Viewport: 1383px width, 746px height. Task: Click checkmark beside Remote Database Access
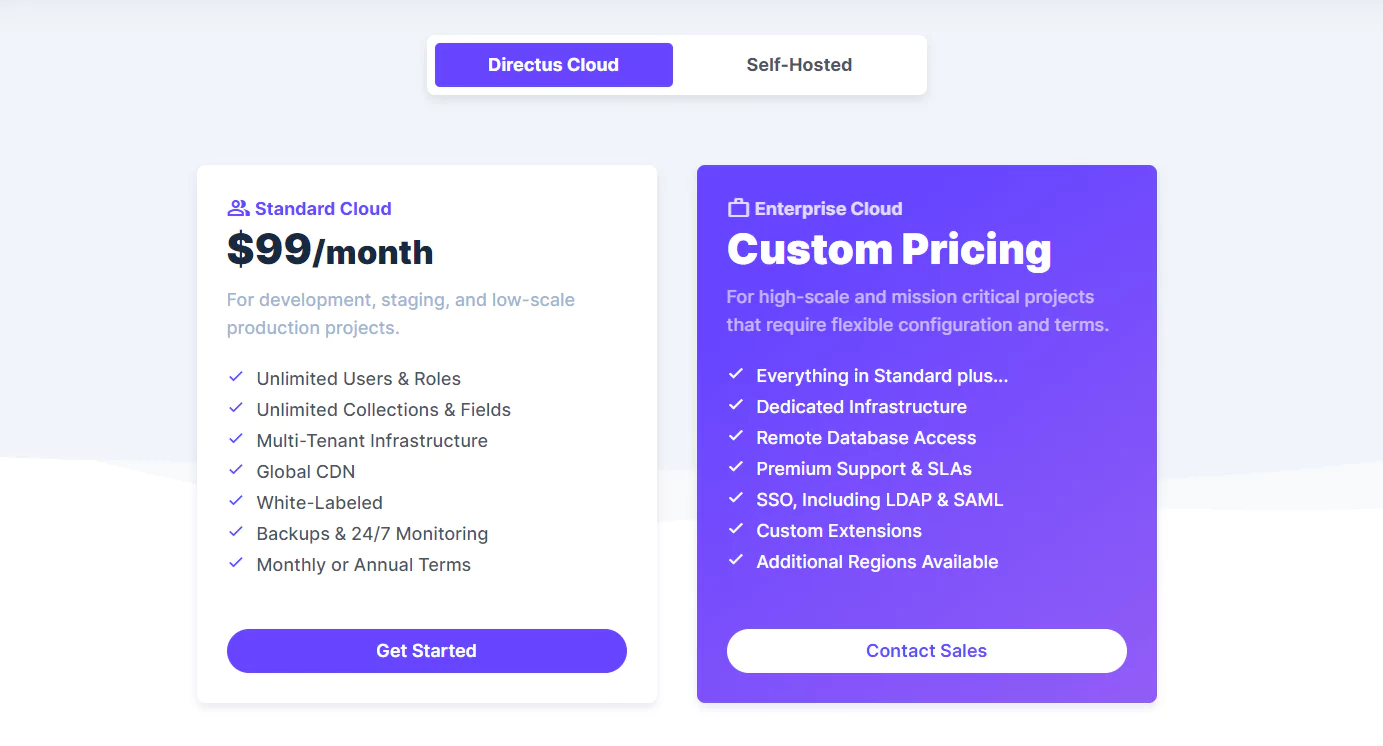click(736, 436)
